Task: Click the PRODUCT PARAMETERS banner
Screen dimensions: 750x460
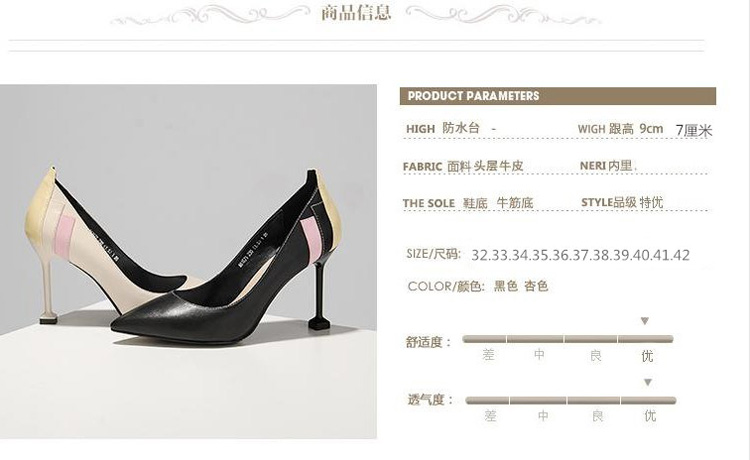Action: [x=558, y=96]
